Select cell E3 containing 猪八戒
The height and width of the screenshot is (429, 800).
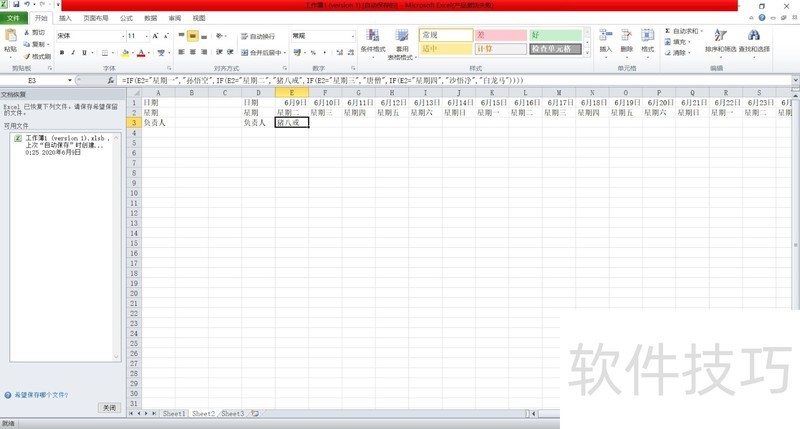pyautogui.click(x=292, y=123)
